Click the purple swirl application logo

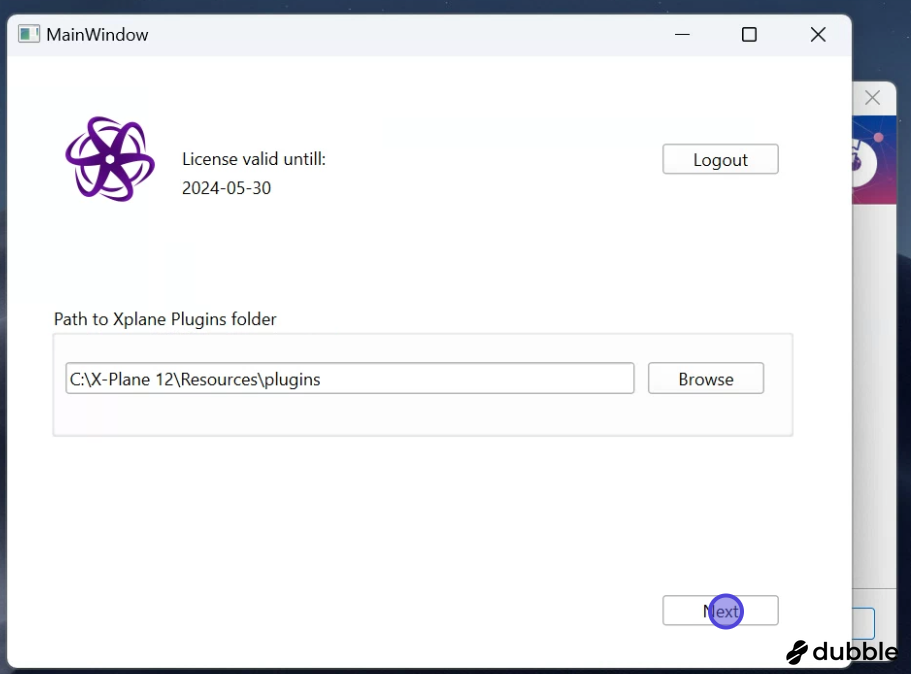pyautogui.click(x=110, y=159)
